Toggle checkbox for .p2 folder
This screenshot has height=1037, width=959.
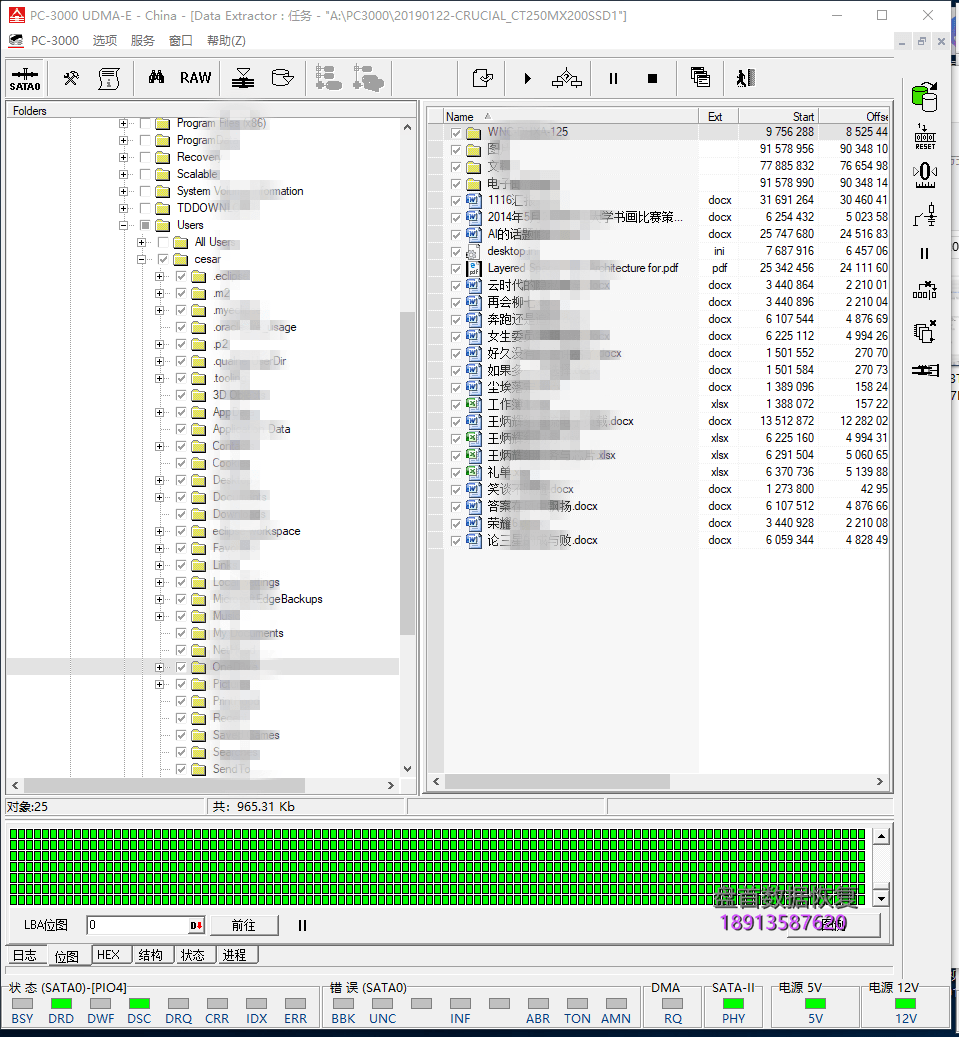tap(181, 344)
